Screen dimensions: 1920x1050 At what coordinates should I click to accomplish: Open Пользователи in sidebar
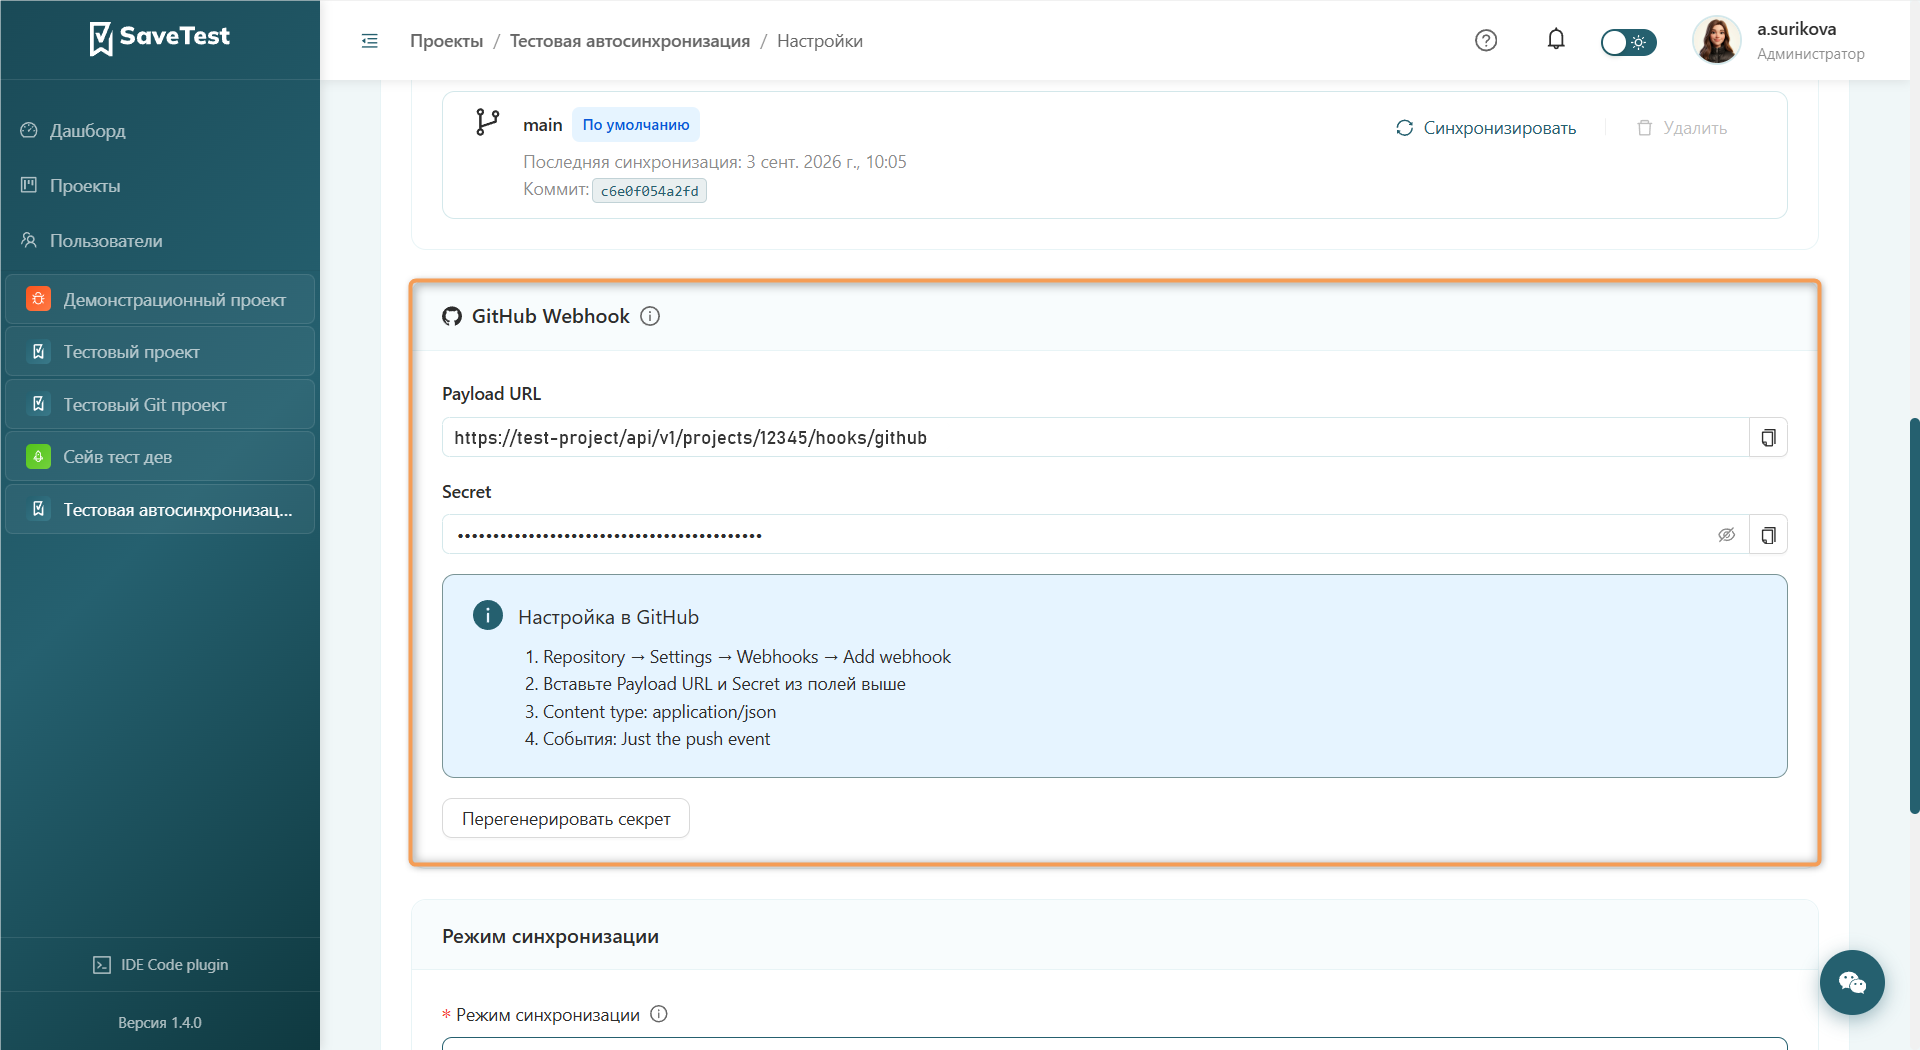pos(106,241)
